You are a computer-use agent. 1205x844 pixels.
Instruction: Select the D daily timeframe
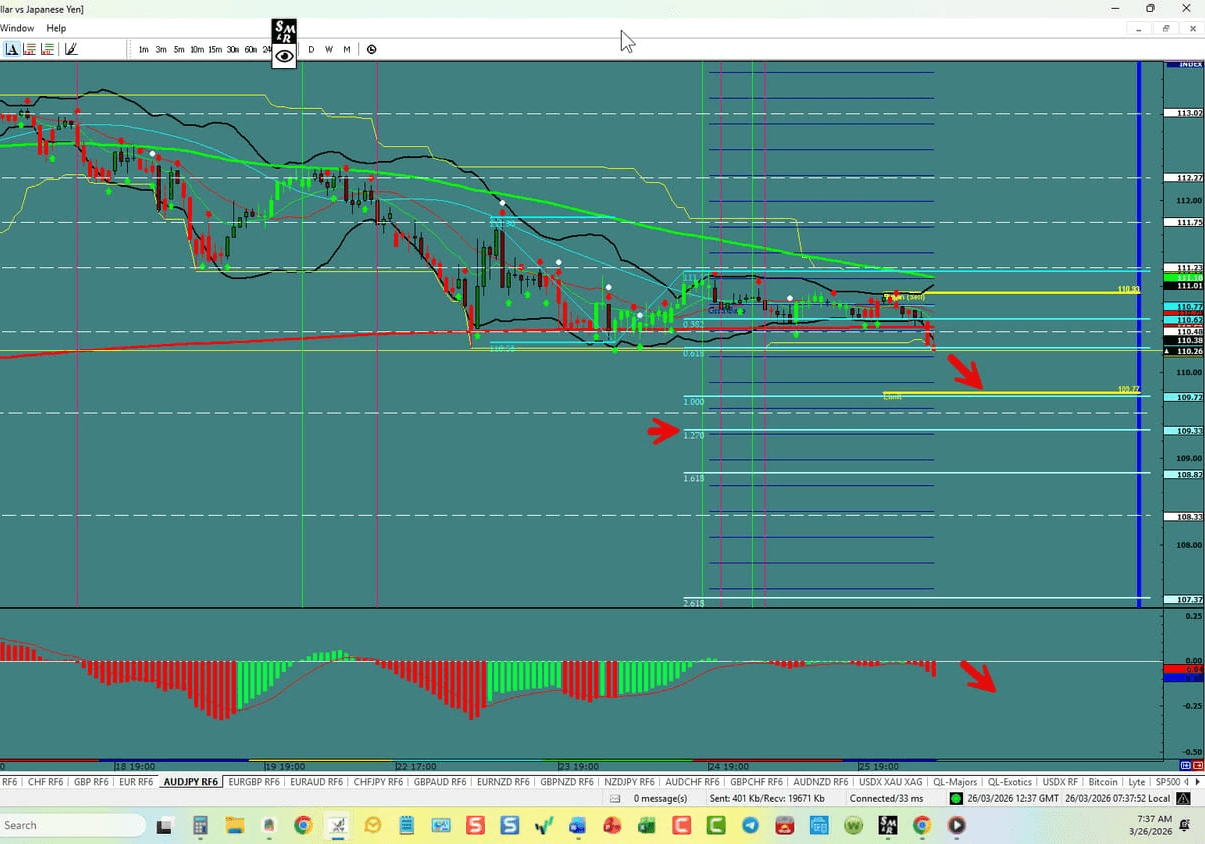point(311,49)
